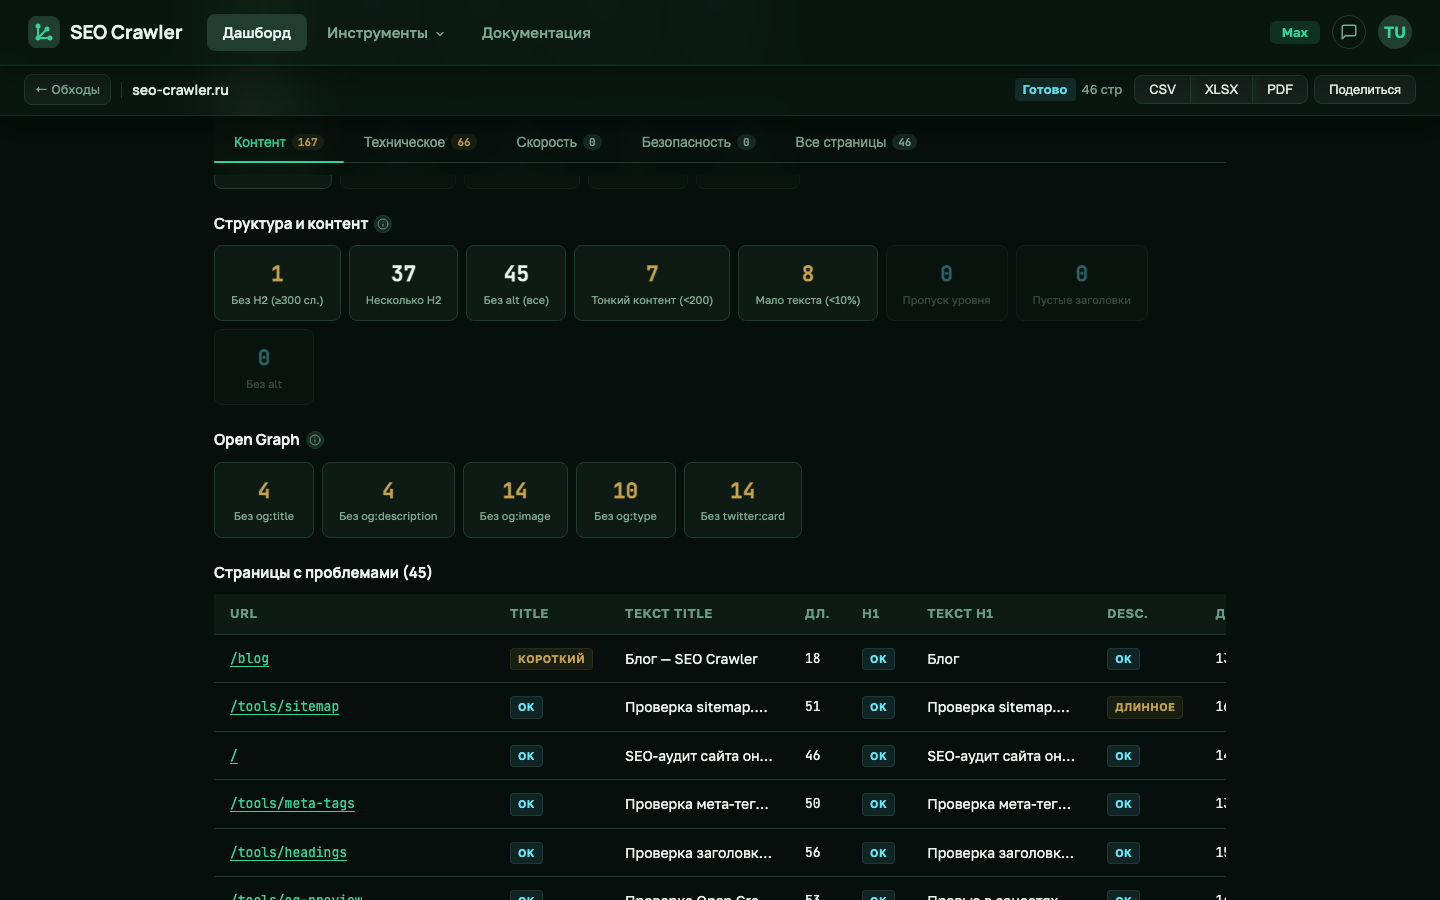The image size is (1440, 900).
Task: Open the root / URL link
Action: [x=234, y=756]
